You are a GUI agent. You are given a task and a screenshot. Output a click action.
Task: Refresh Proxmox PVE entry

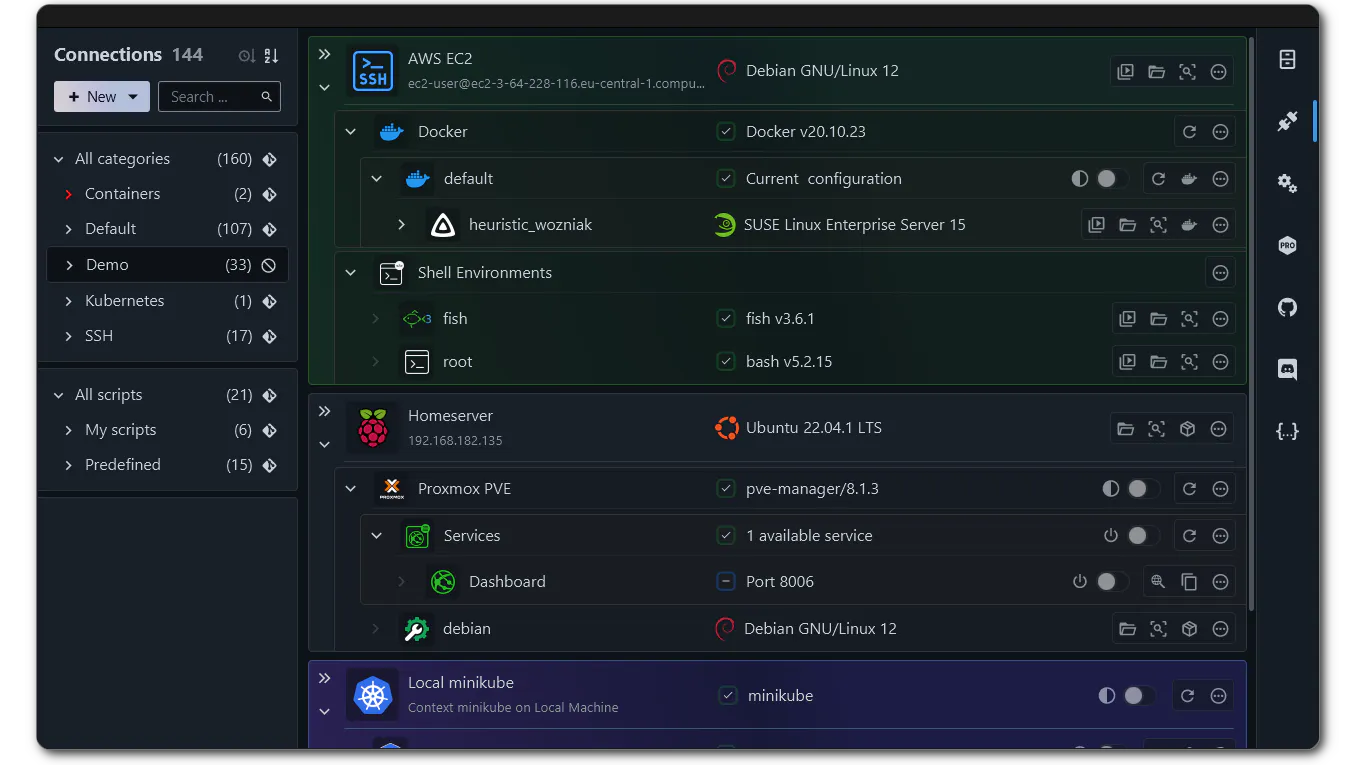(1189, 489)
